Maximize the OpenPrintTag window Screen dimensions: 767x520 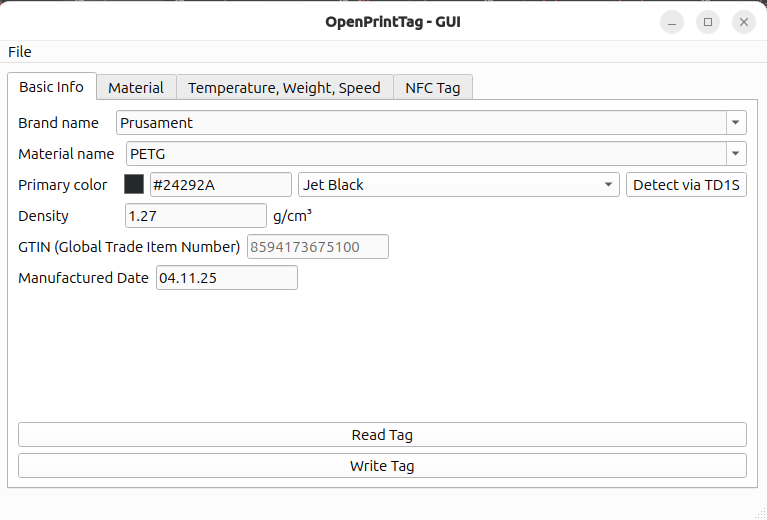[x=708, y=23]
